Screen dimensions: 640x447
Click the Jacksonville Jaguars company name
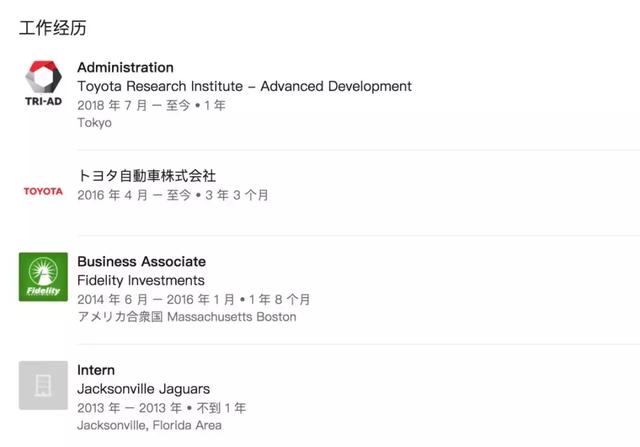pos(143,389)
